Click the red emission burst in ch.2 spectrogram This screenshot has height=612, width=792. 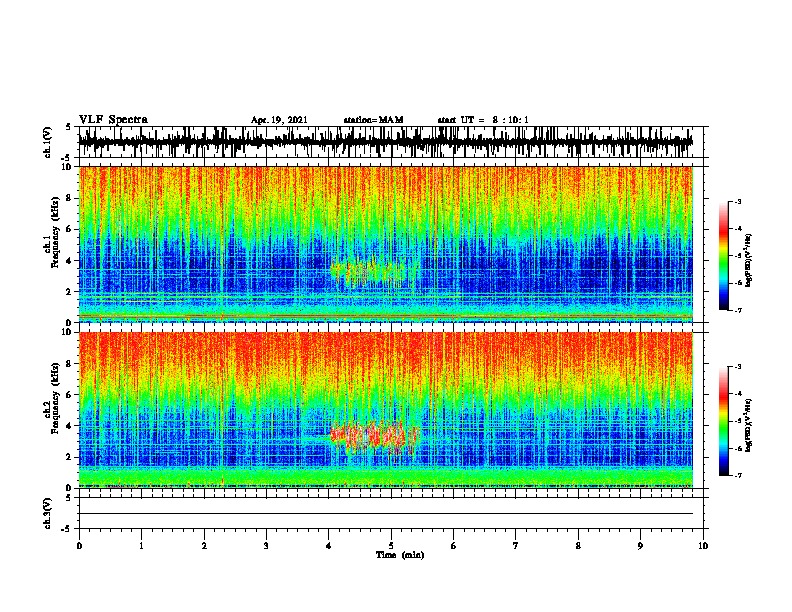(374, 437)
